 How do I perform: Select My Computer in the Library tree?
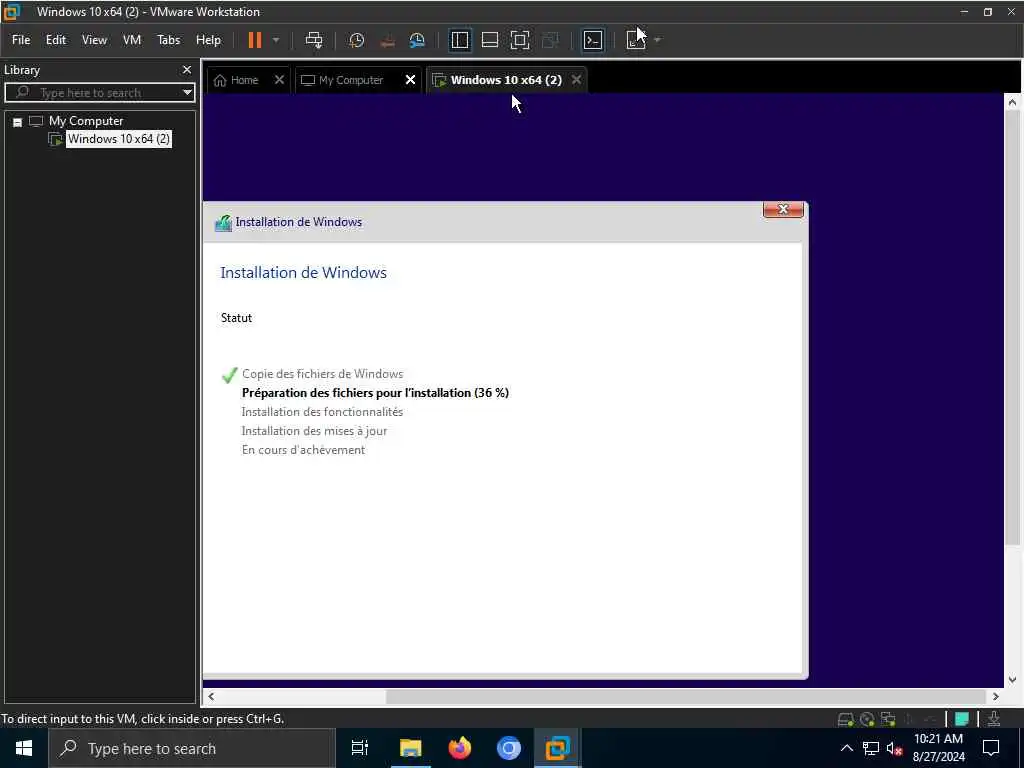point(86,121)
